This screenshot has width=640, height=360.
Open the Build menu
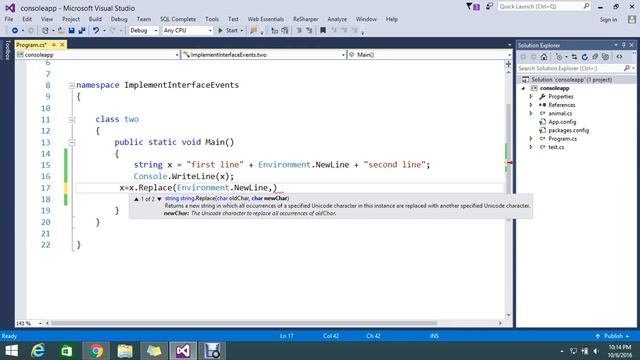pyautogui.click(x=95, y=19)
